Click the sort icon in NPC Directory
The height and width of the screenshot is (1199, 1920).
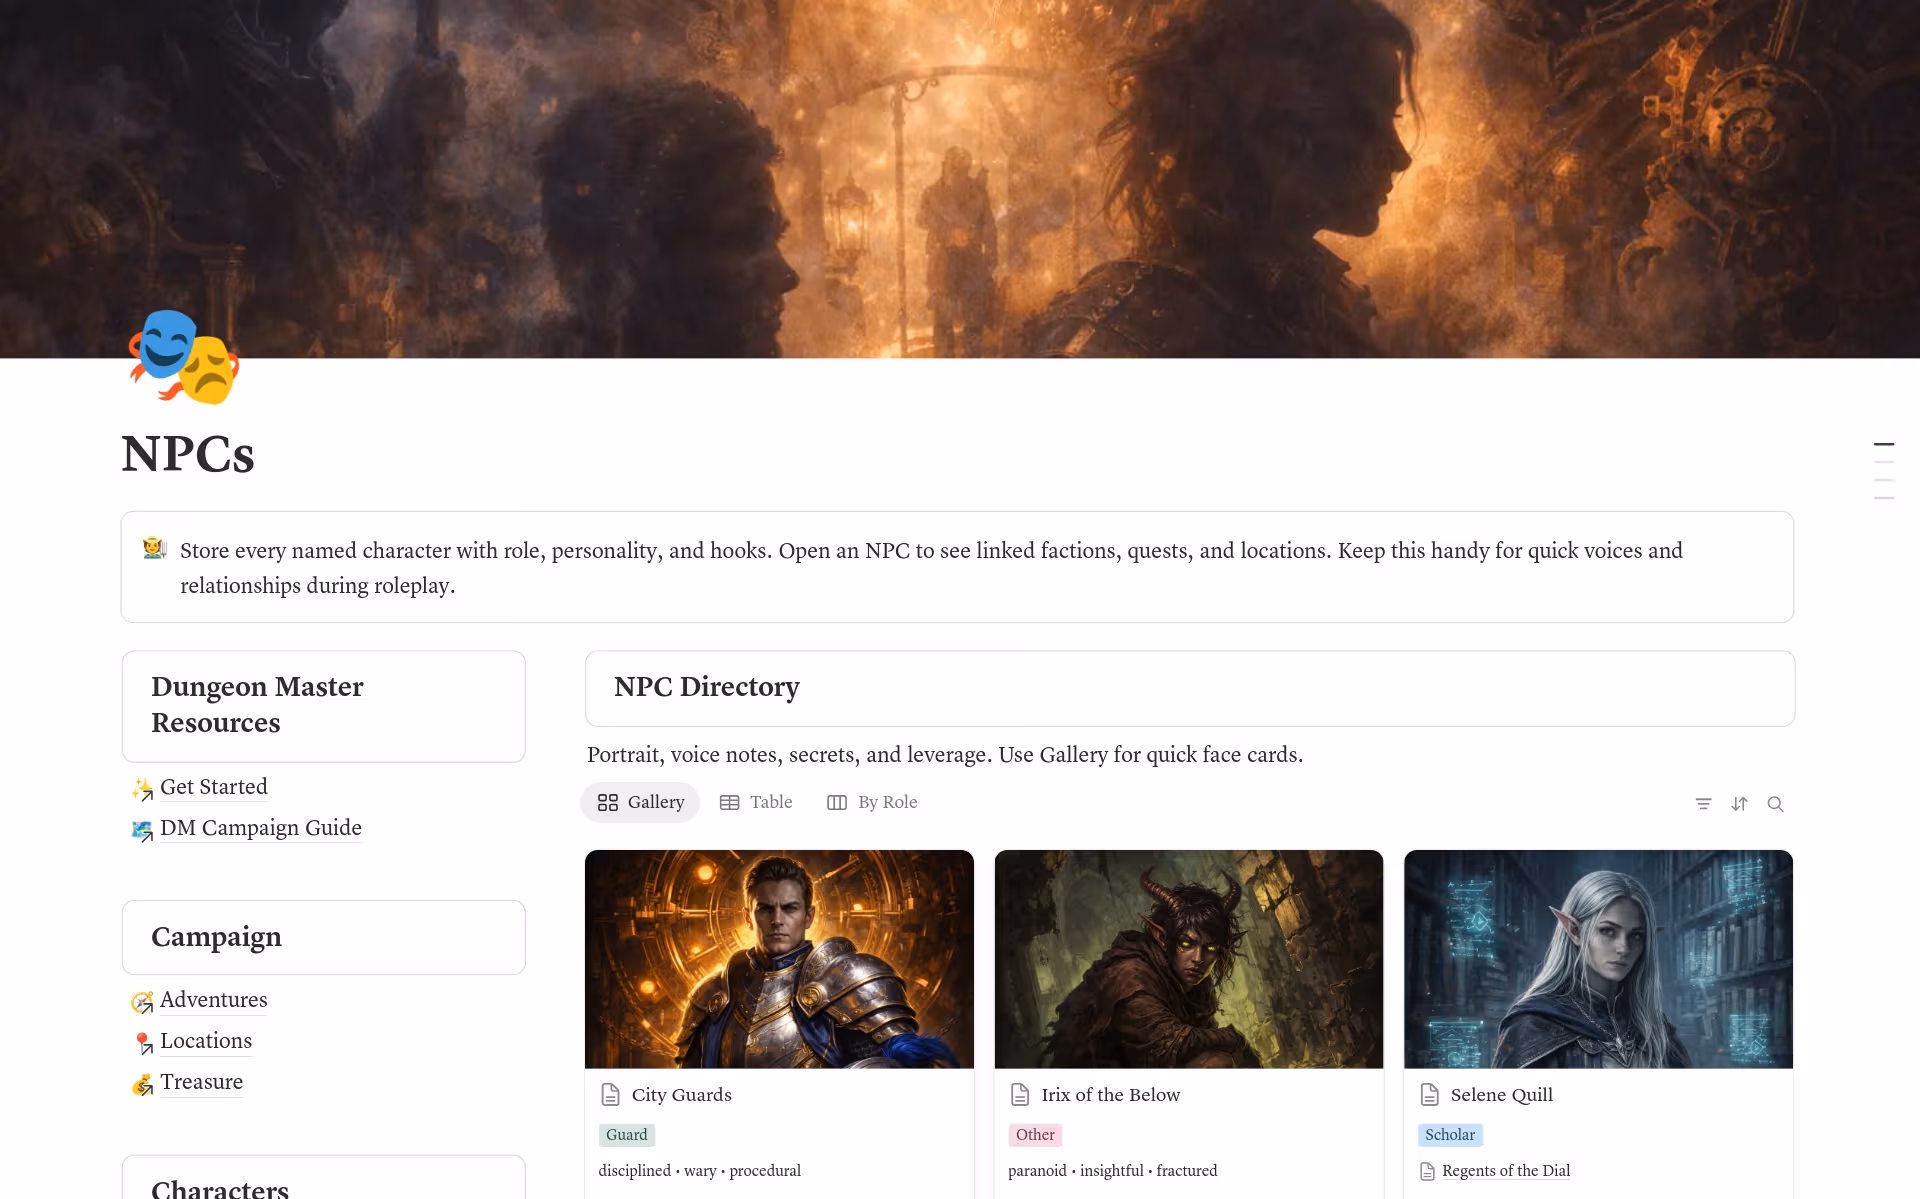(x=1739, y=804)
